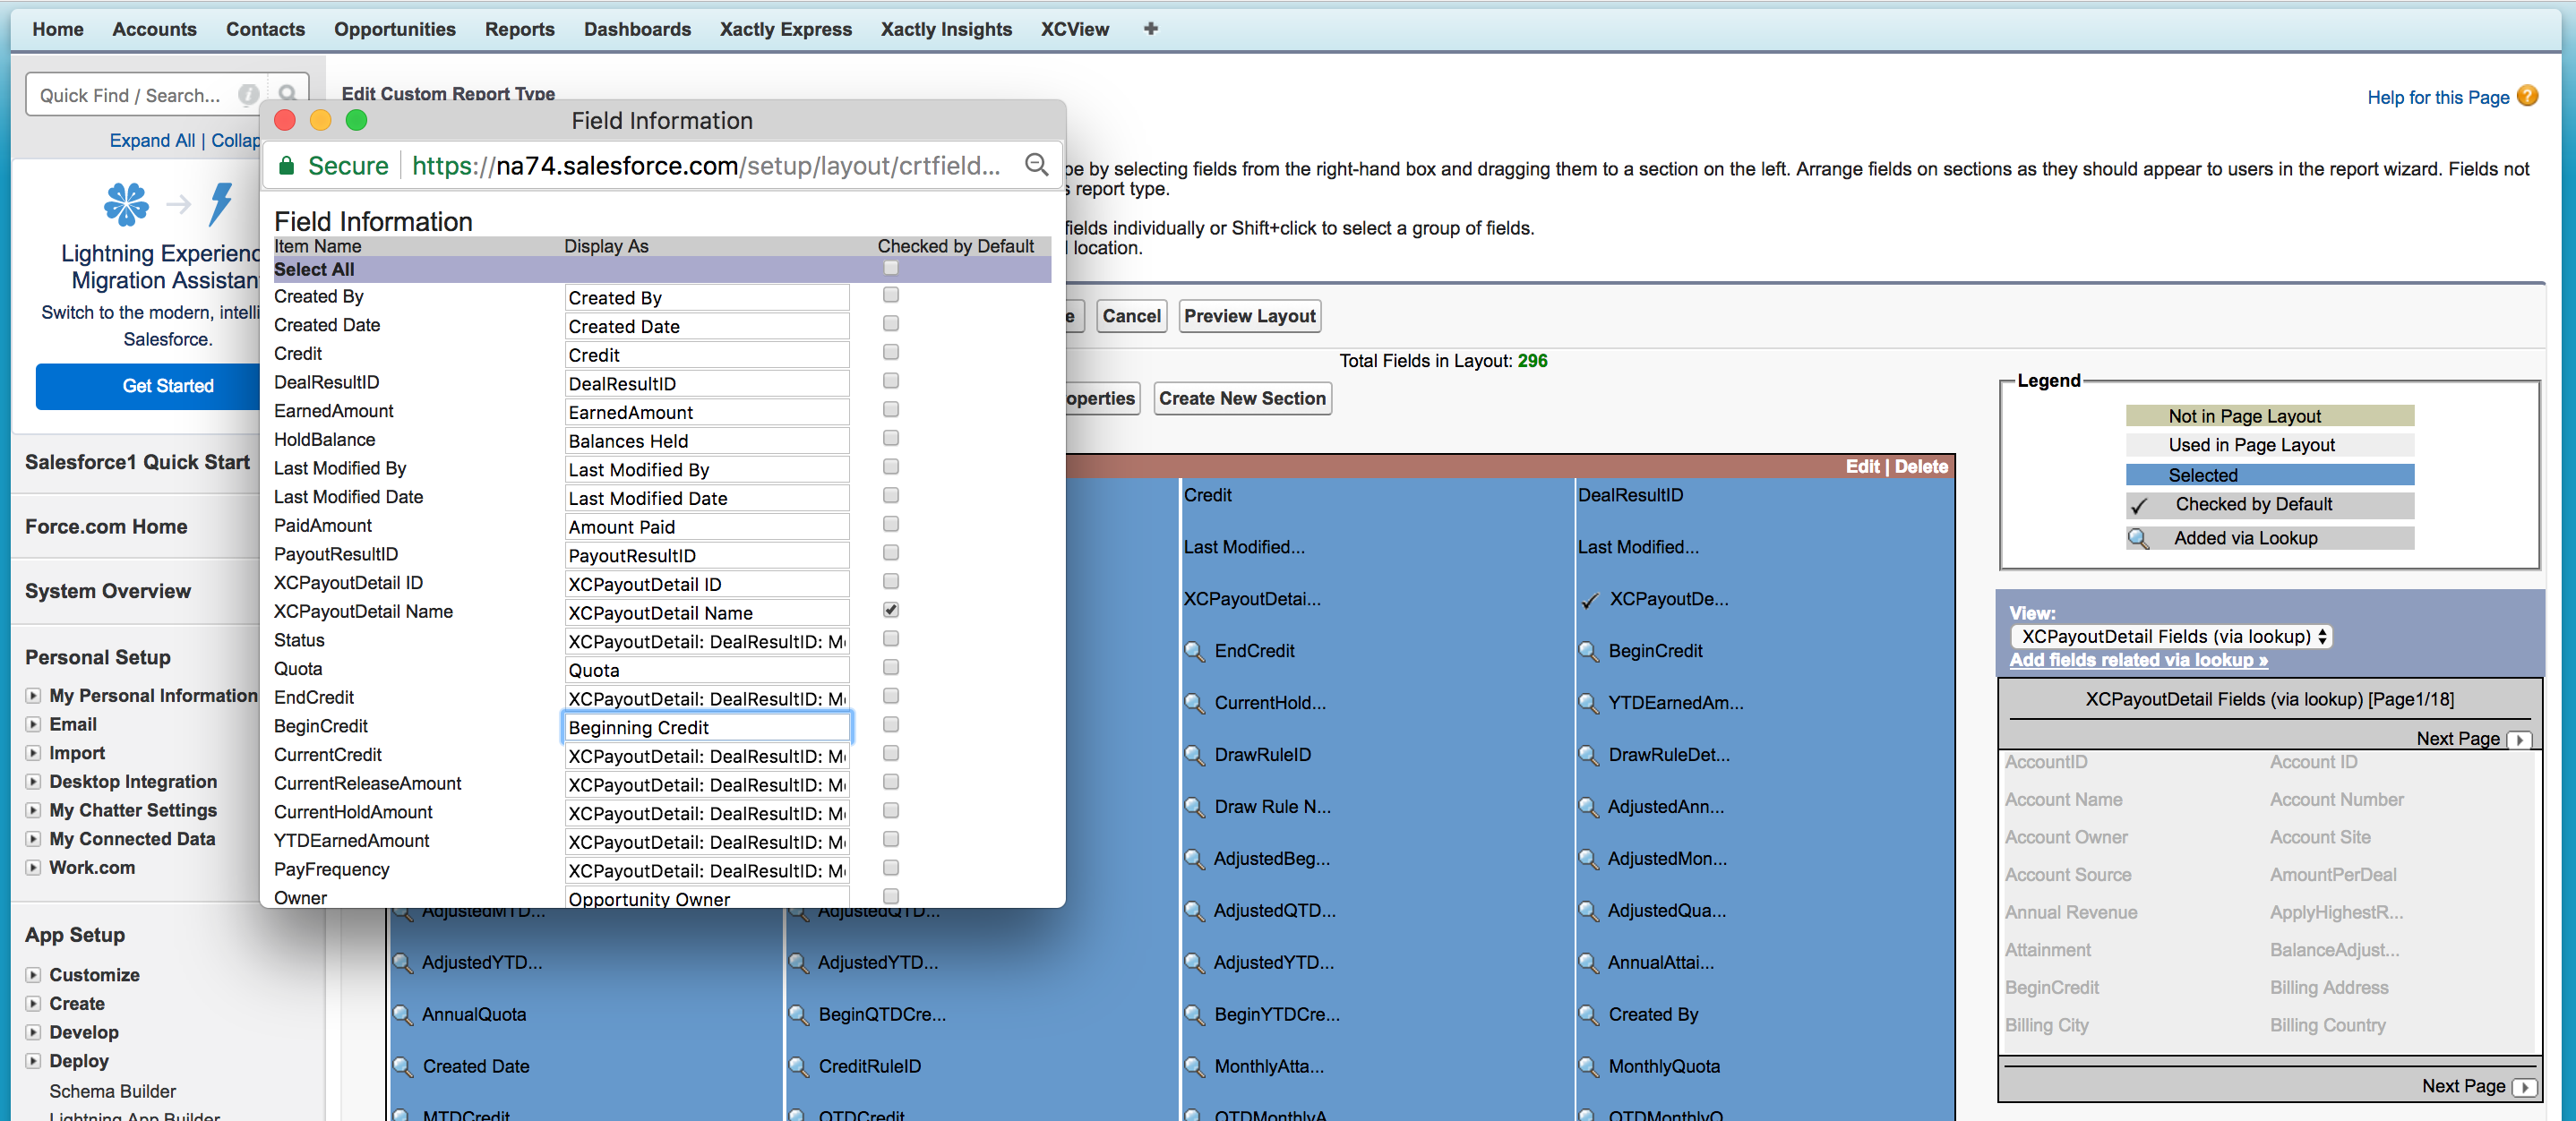Screen dimensions: 2576x1121
Task: Check the PaidAmount default checkbox
Action: click(x=890, y=524)
